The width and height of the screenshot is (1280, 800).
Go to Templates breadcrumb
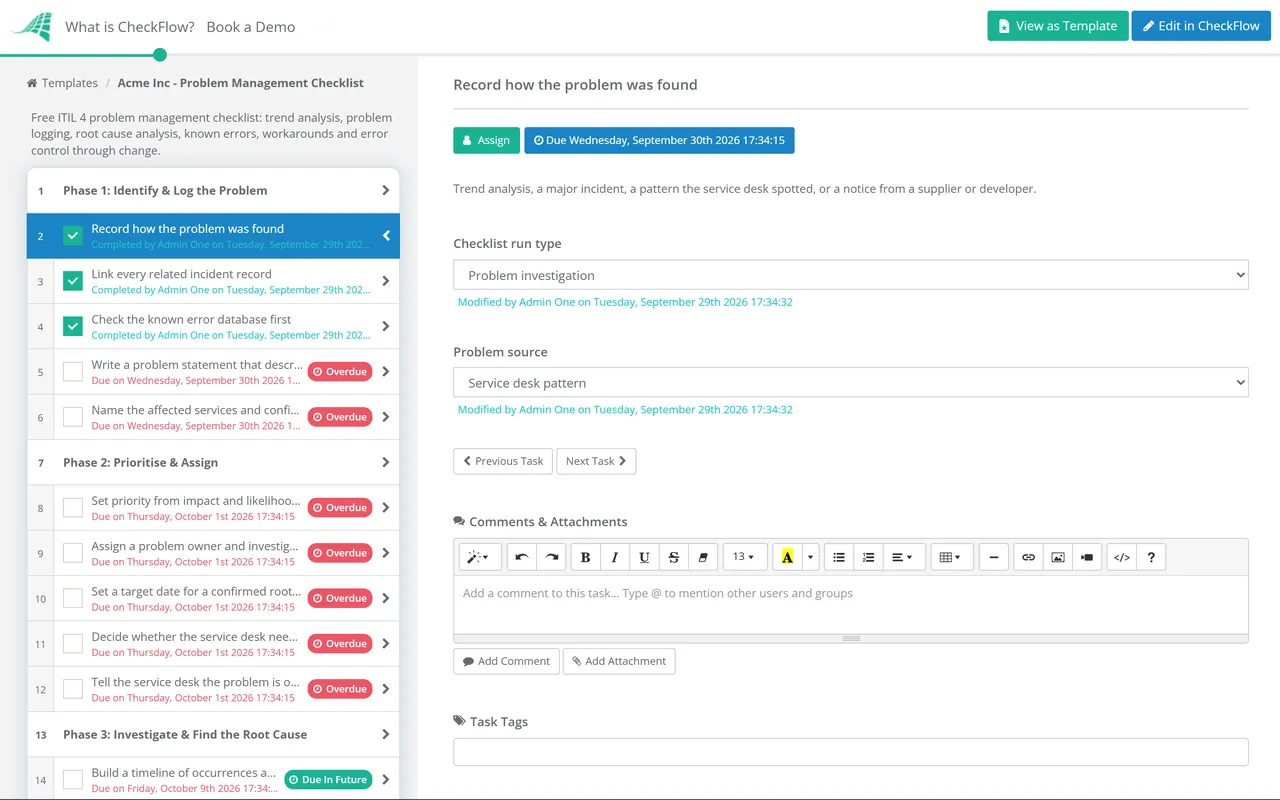click(x=62, y=83)
